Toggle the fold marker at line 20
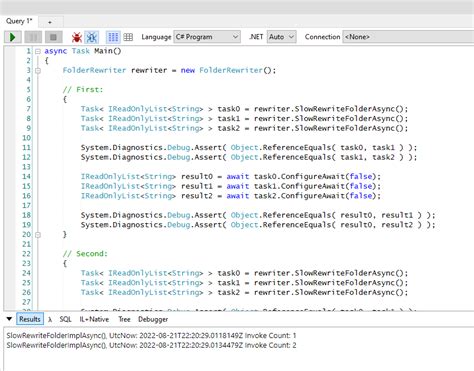 pos(38,235)
